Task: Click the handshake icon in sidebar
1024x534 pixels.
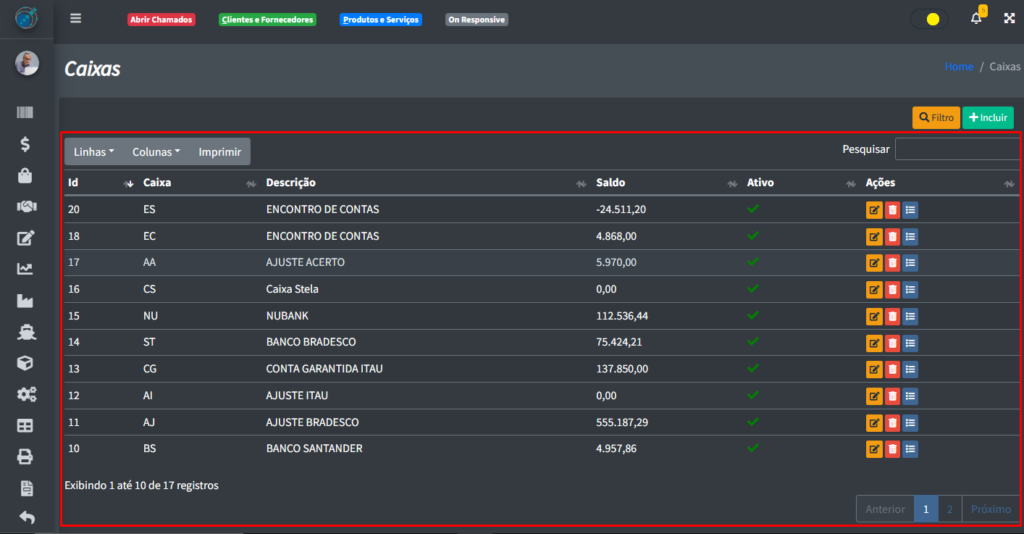Action: tap(26, 207)
